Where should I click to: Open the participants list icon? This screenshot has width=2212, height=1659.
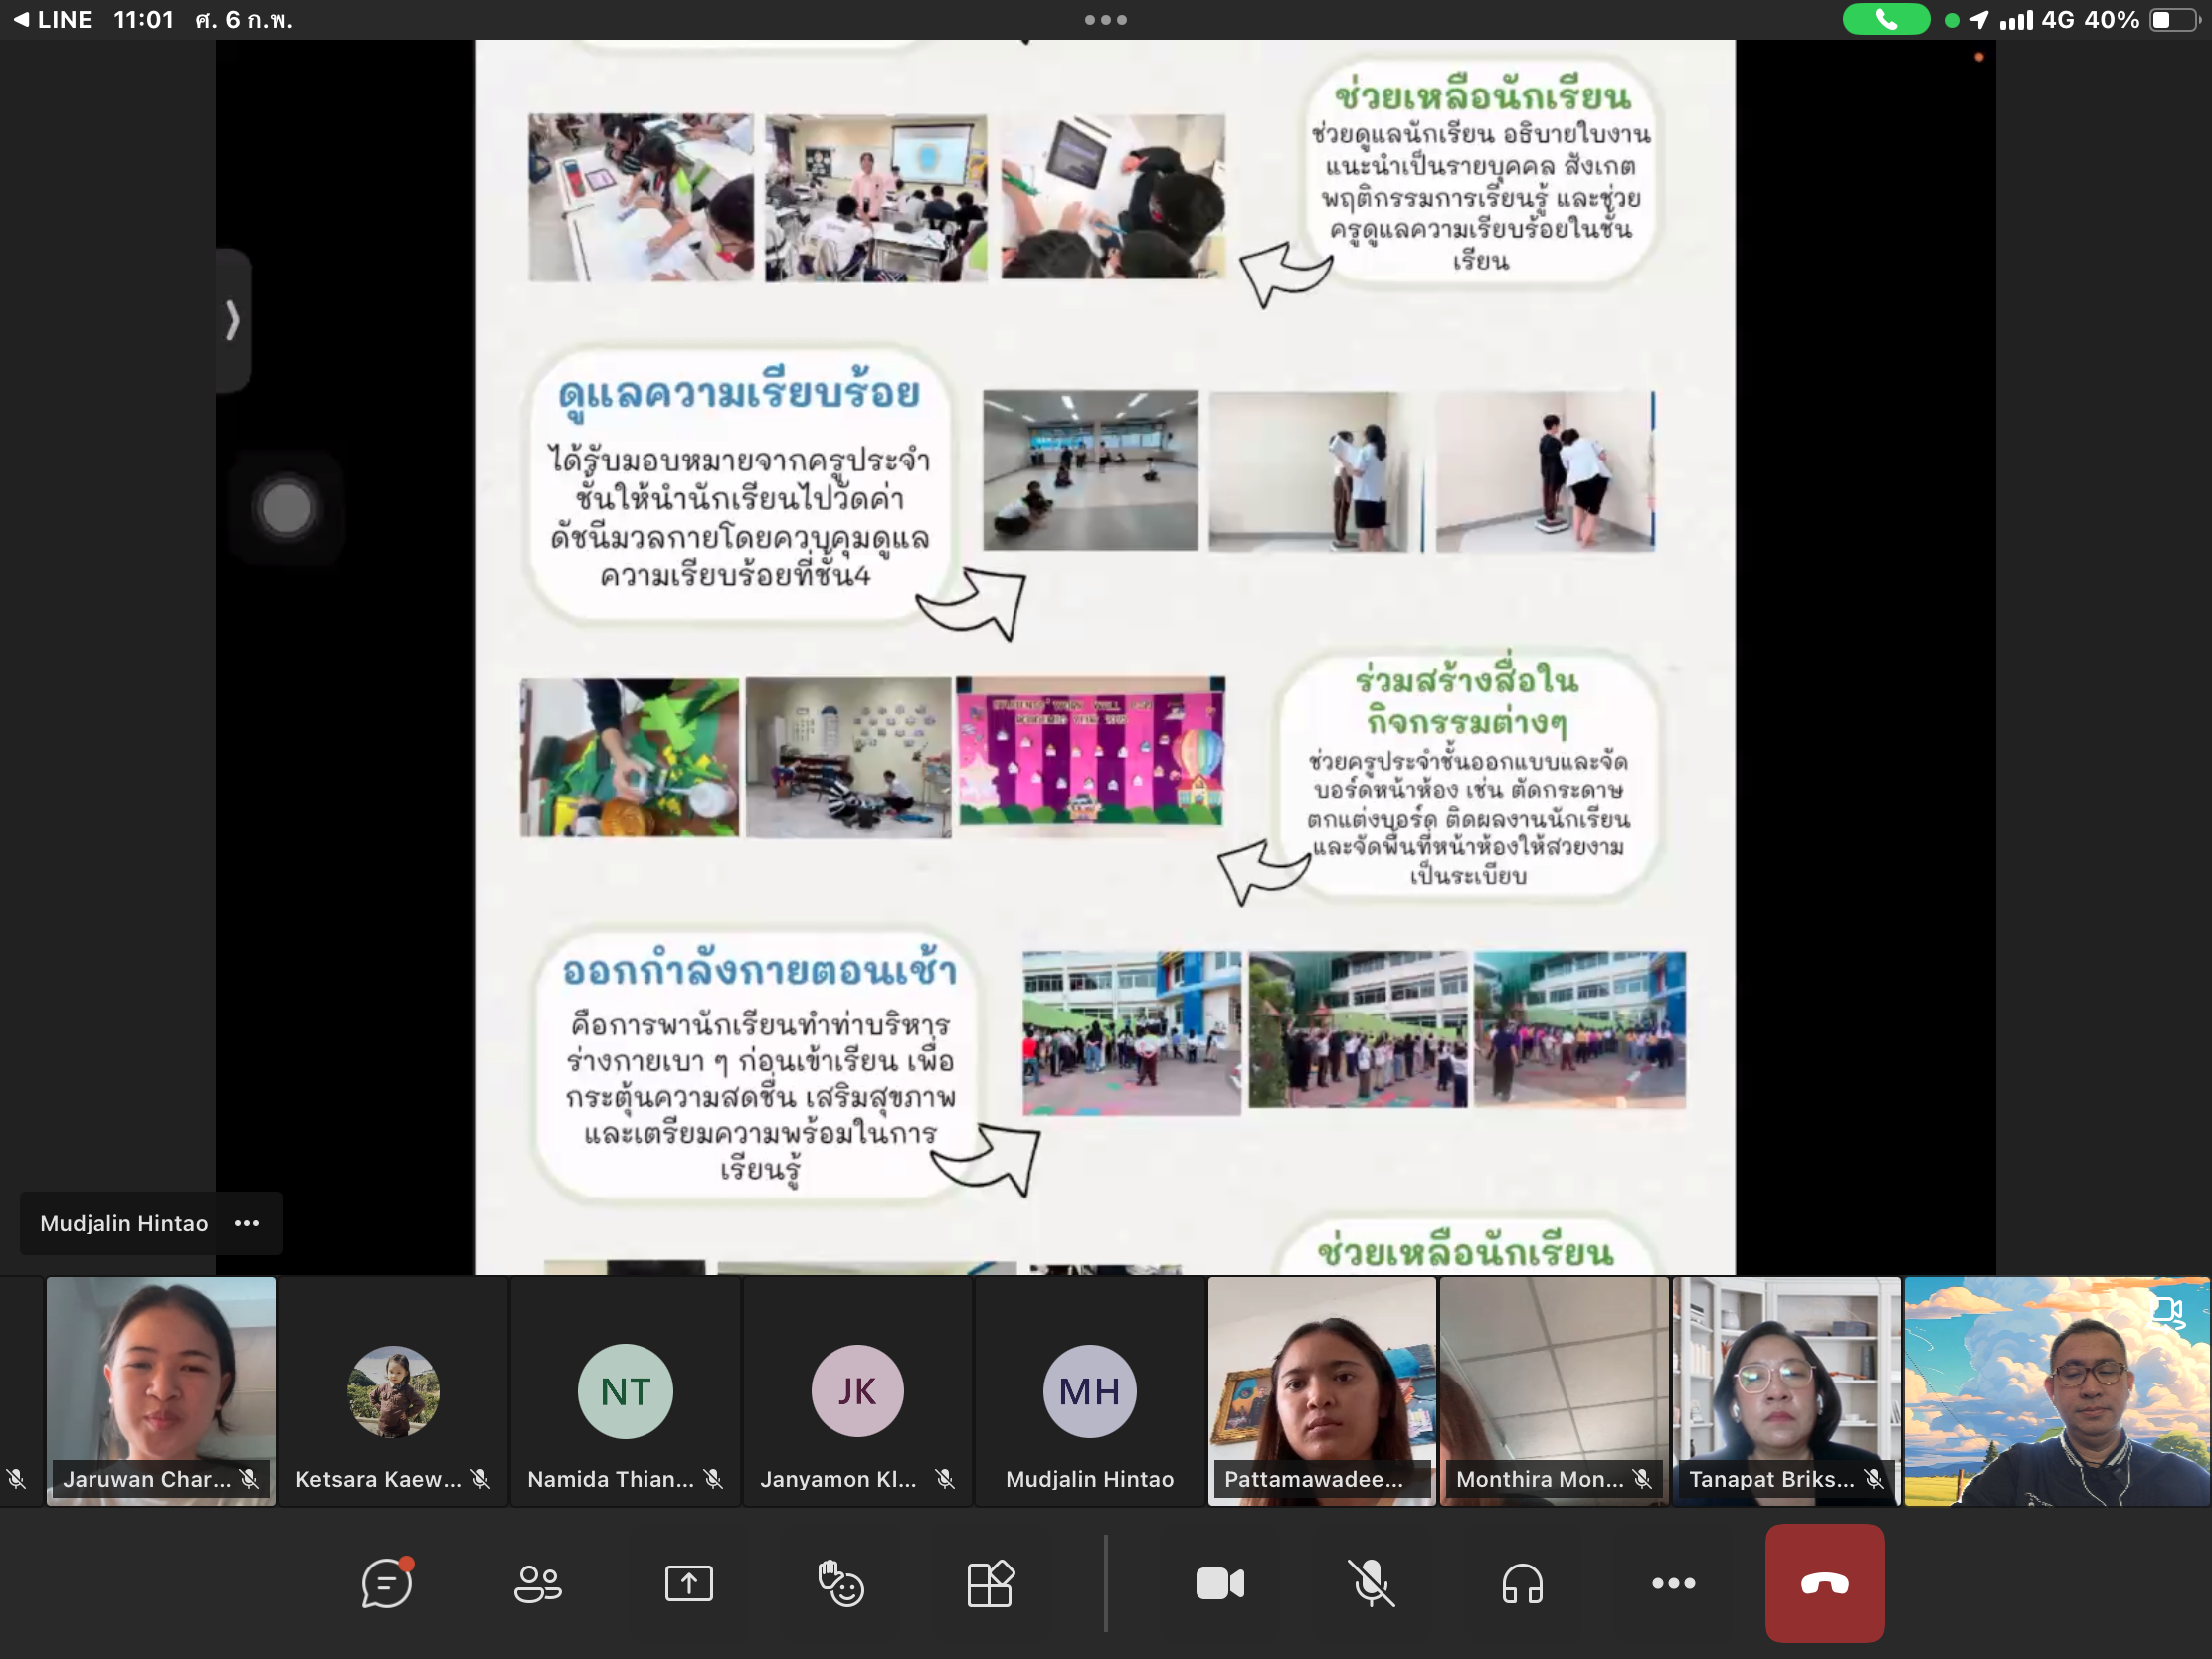pos(537,1583)
